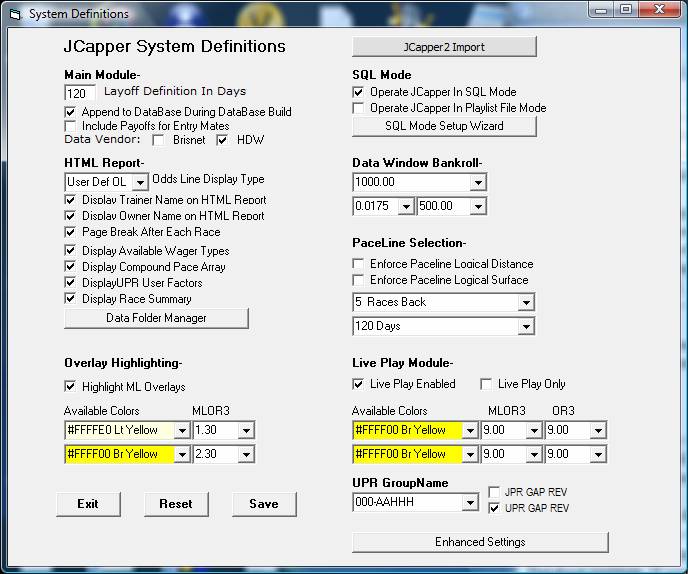Check the Brisnet data vendor box
Viewport: 688px width, 574px height.
158,140
